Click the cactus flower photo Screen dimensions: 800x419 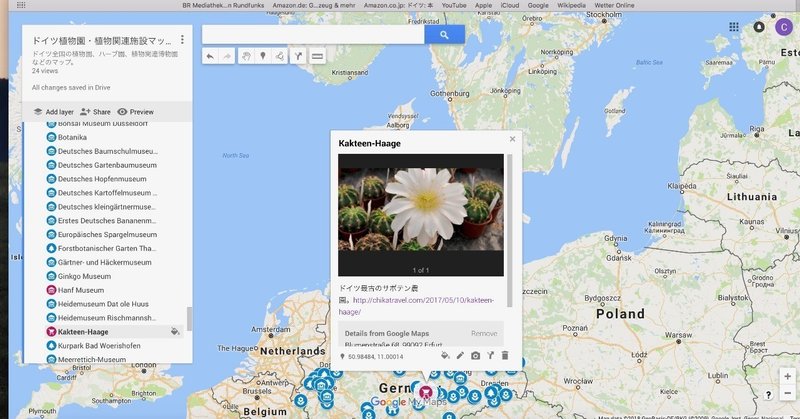click(x=421, y=210)
